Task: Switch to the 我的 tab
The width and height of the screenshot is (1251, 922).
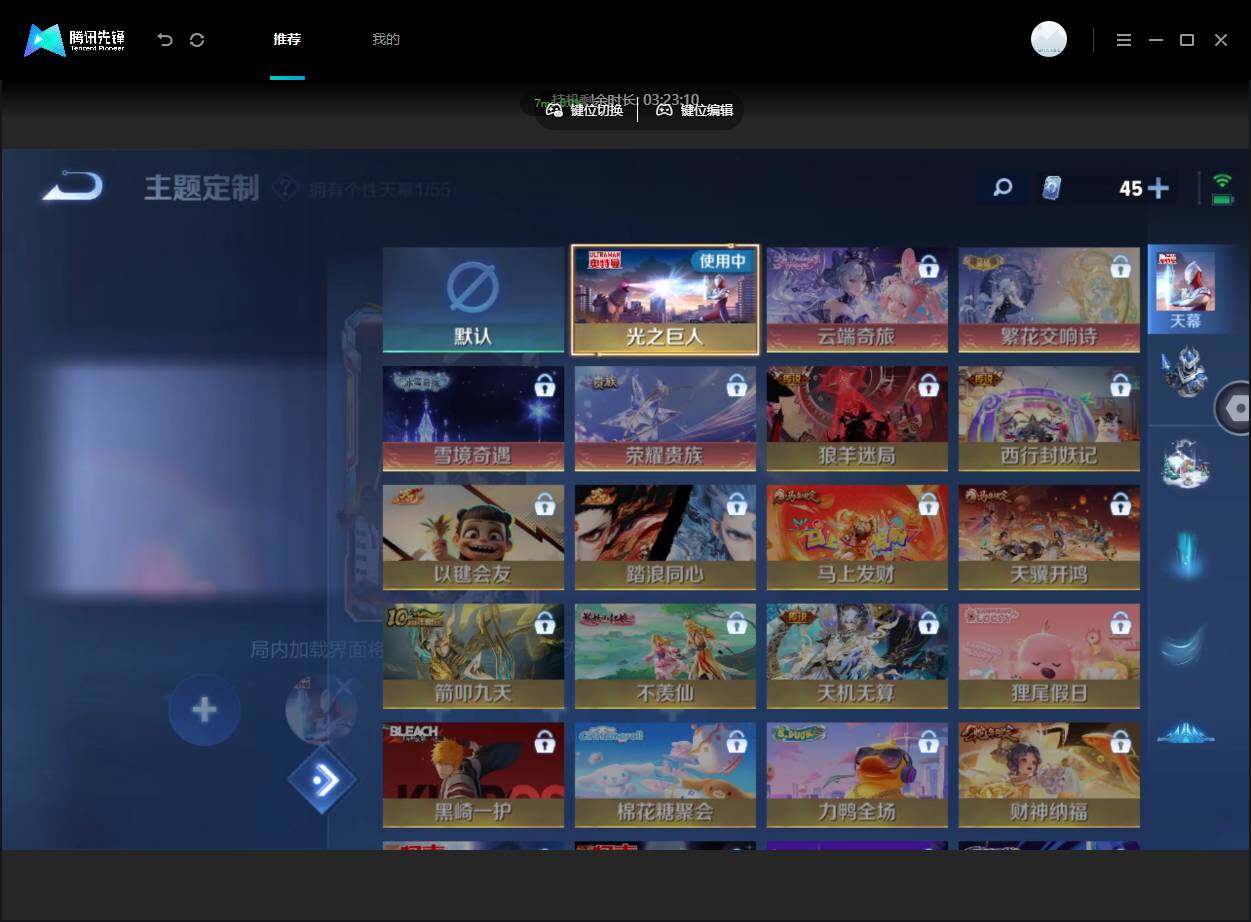Action: [x=386, y=40]
